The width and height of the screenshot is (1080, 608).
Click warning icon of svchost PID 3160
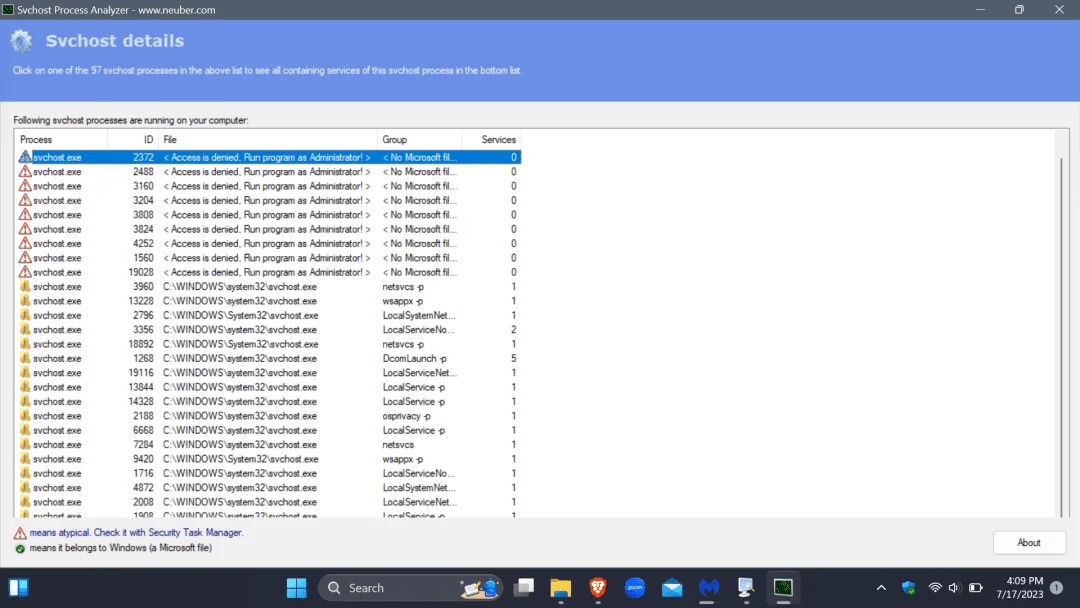[x=25, y=186]
